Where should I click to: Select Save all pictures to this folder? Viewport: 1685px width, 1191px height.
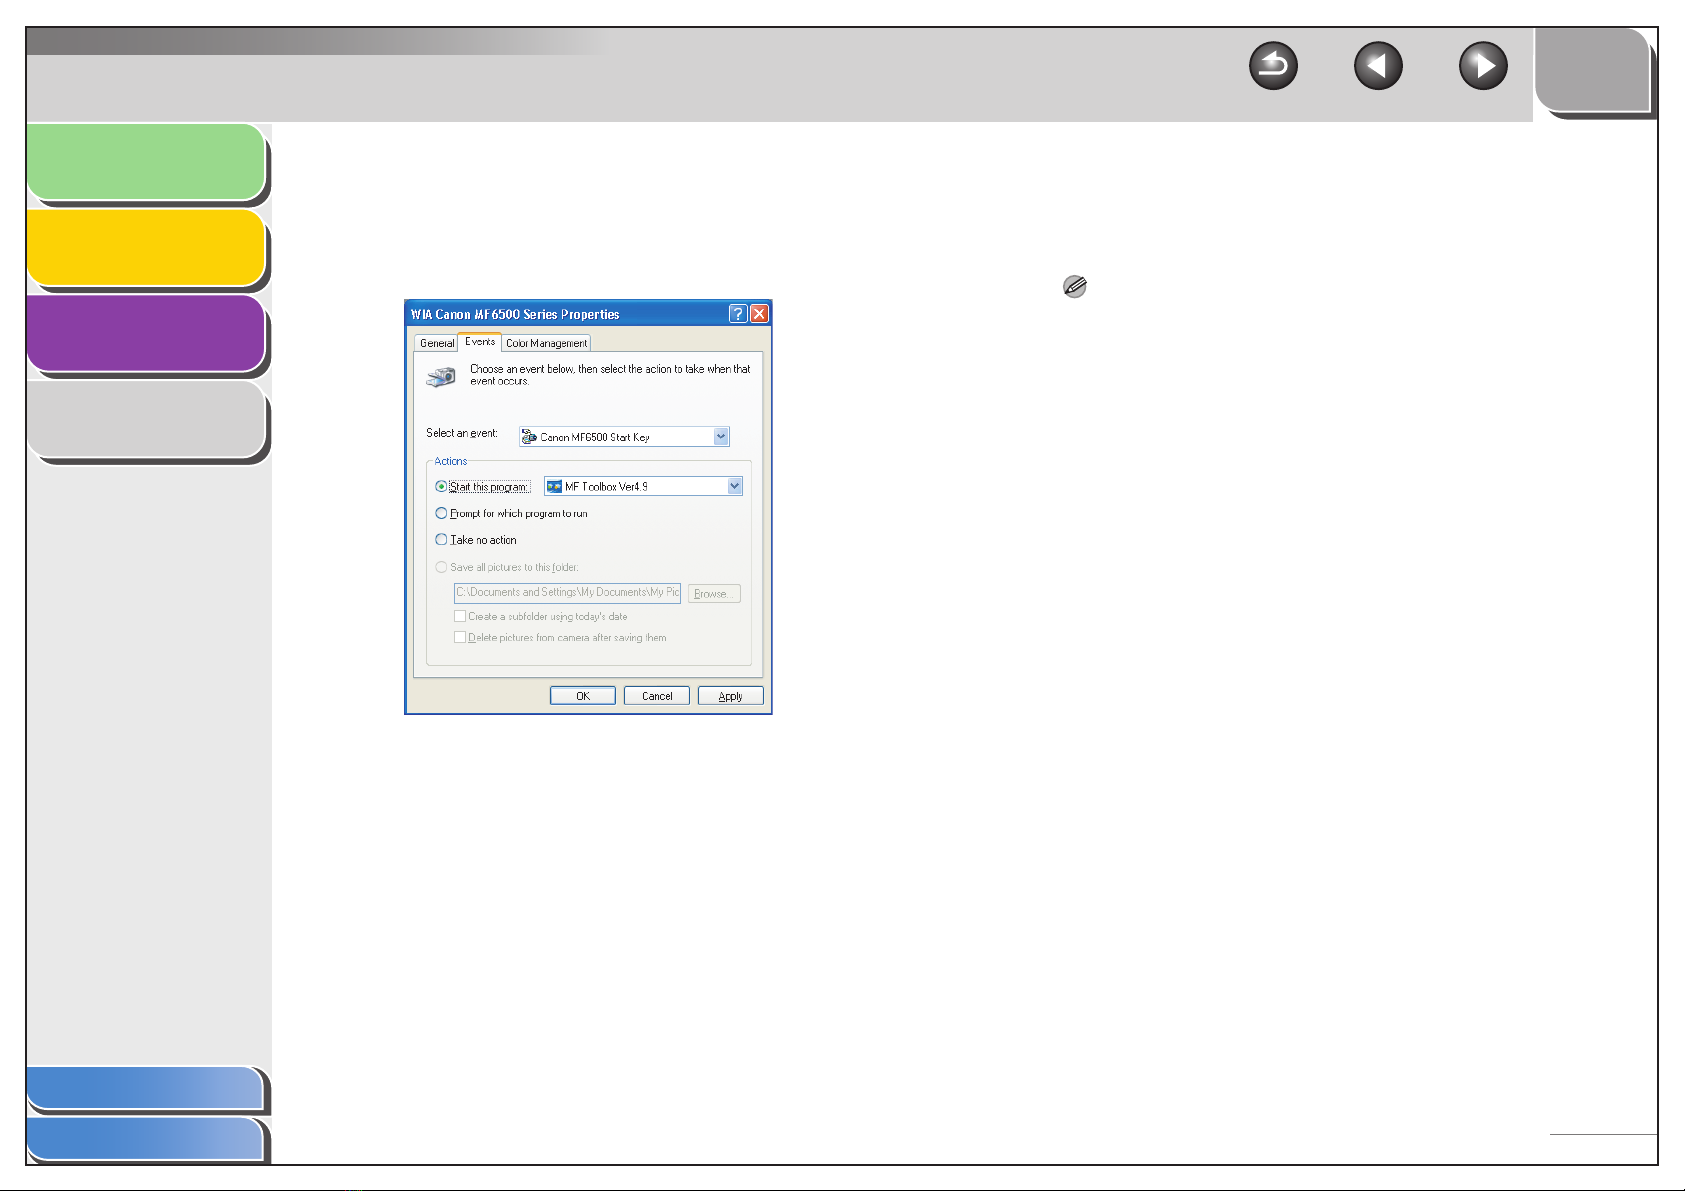coord(441,567)
